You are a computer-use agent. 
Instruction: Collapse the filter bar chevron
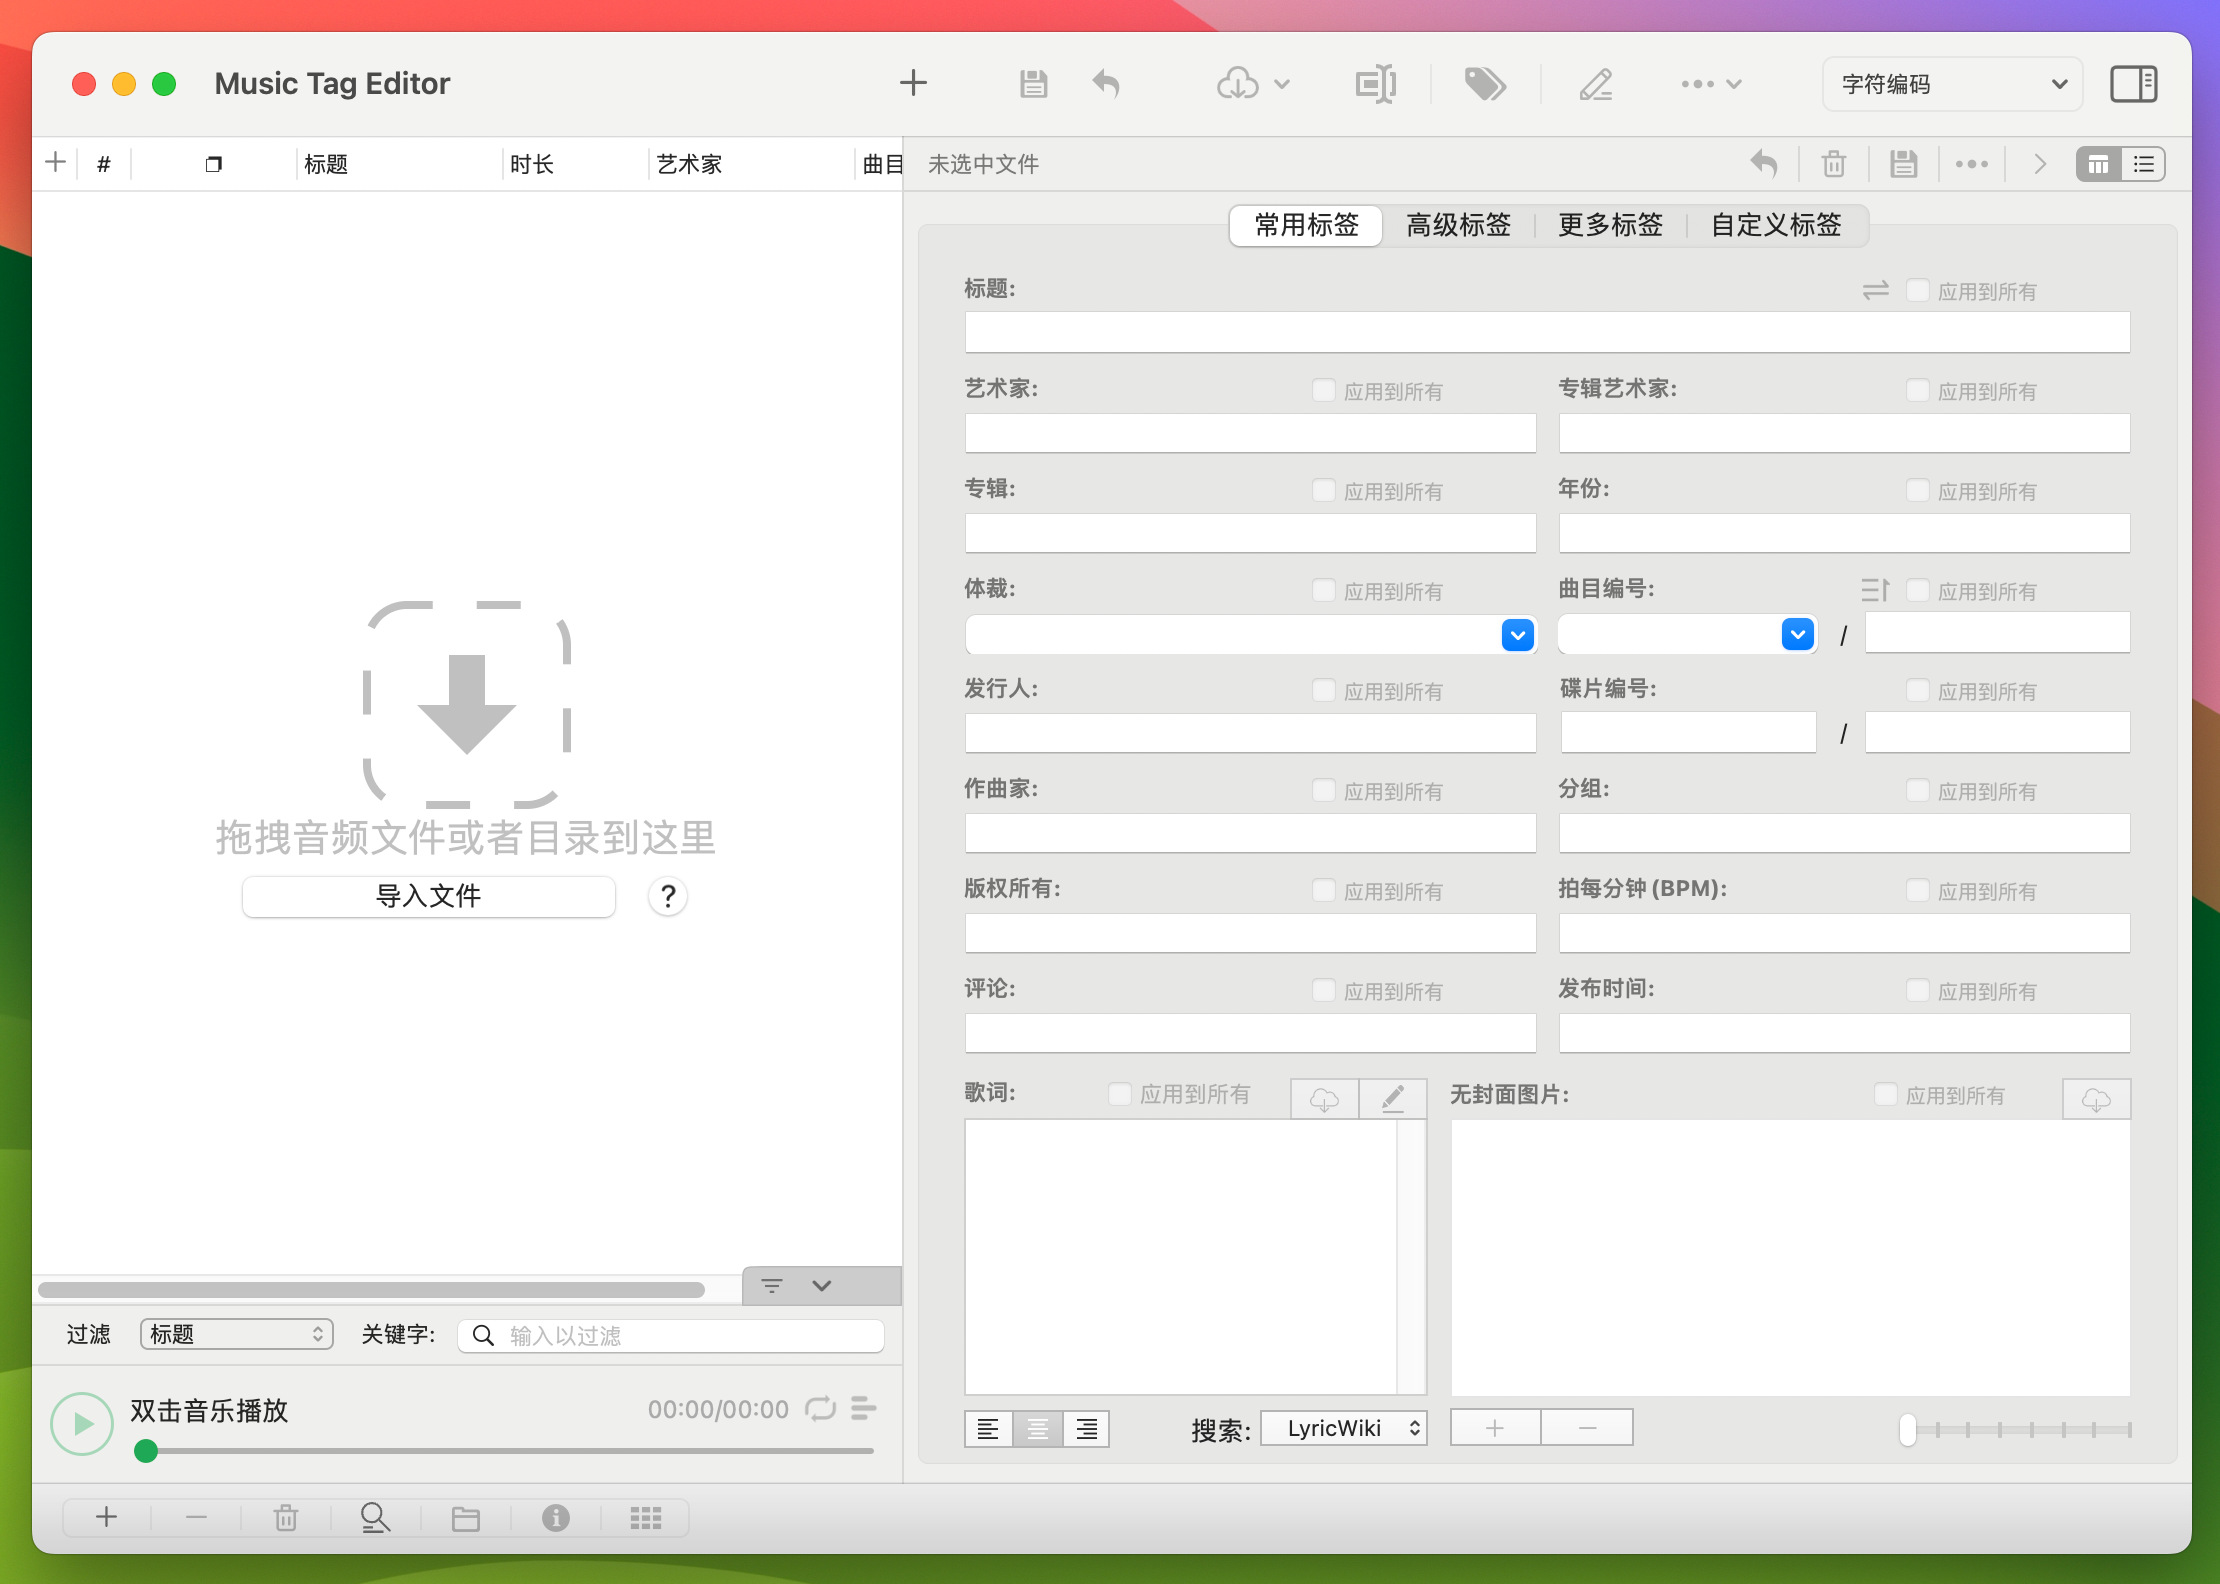pos(821,1285)
